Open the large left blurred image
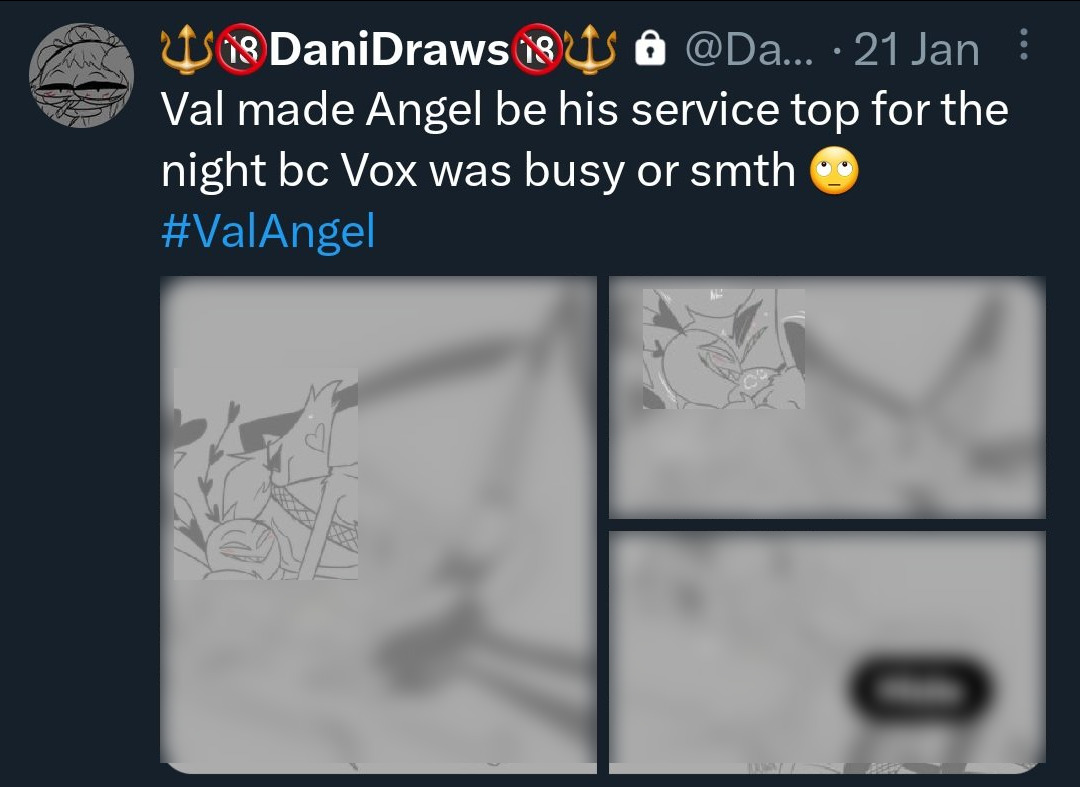This screenshot has height=787, width=1080. (378, 520)
